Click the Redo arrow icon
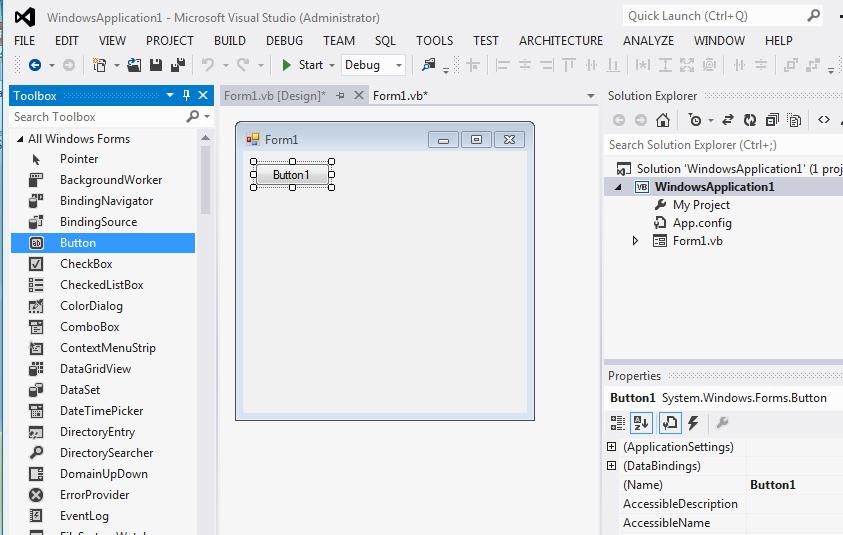Image resolution: width=843 pixels, height=535 pixels. tap(243, 65)
